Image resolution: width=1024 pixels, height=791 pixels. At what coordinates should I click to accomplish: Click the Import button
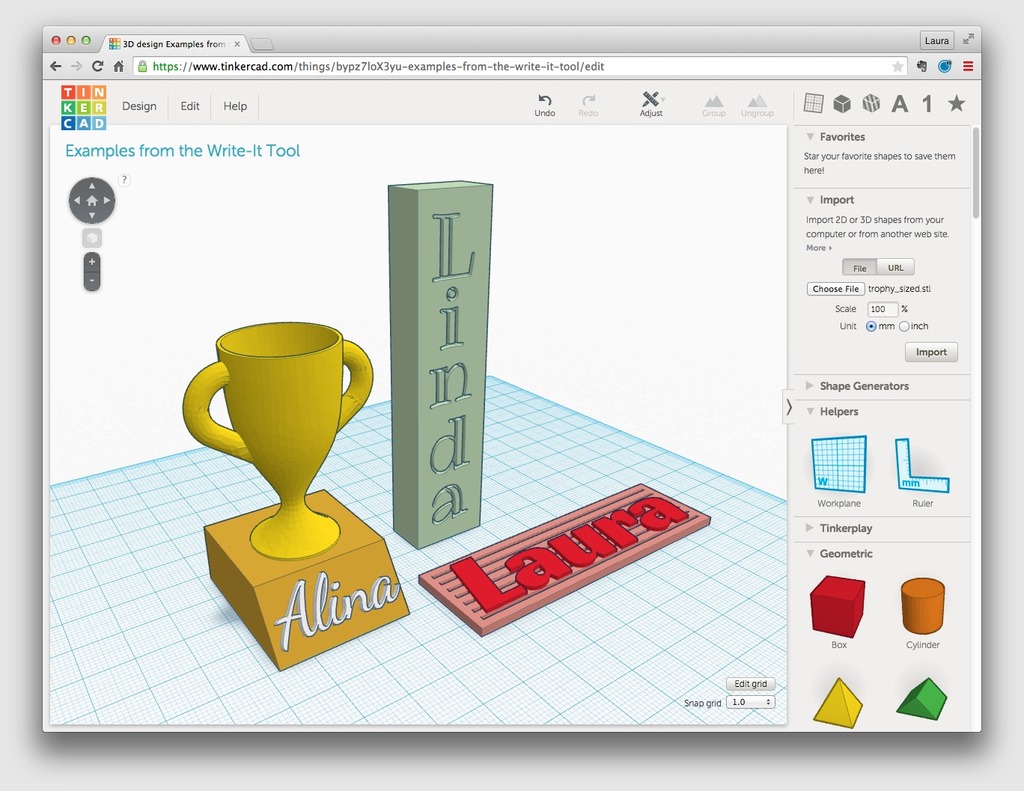tap(931, 352)
